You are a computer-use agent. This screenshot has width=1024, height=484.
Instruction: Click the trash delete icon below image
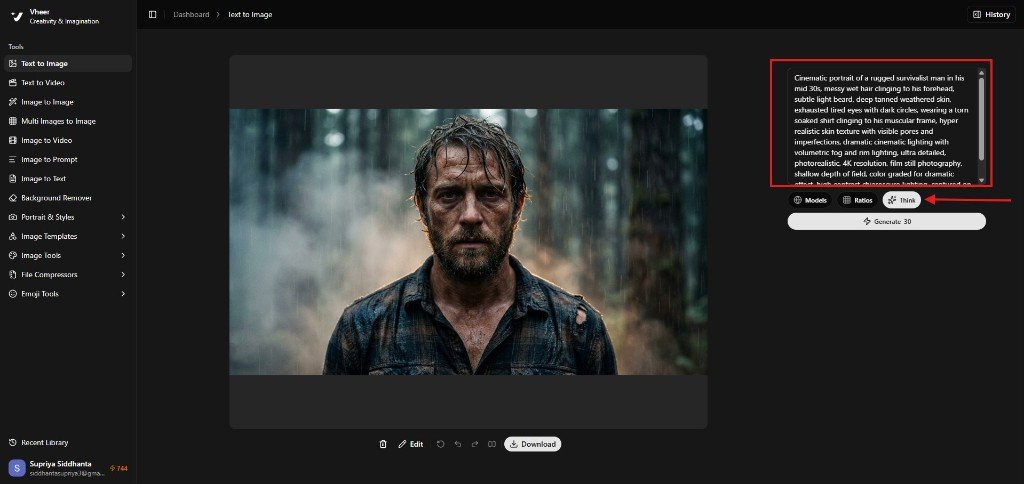point(383,444)
